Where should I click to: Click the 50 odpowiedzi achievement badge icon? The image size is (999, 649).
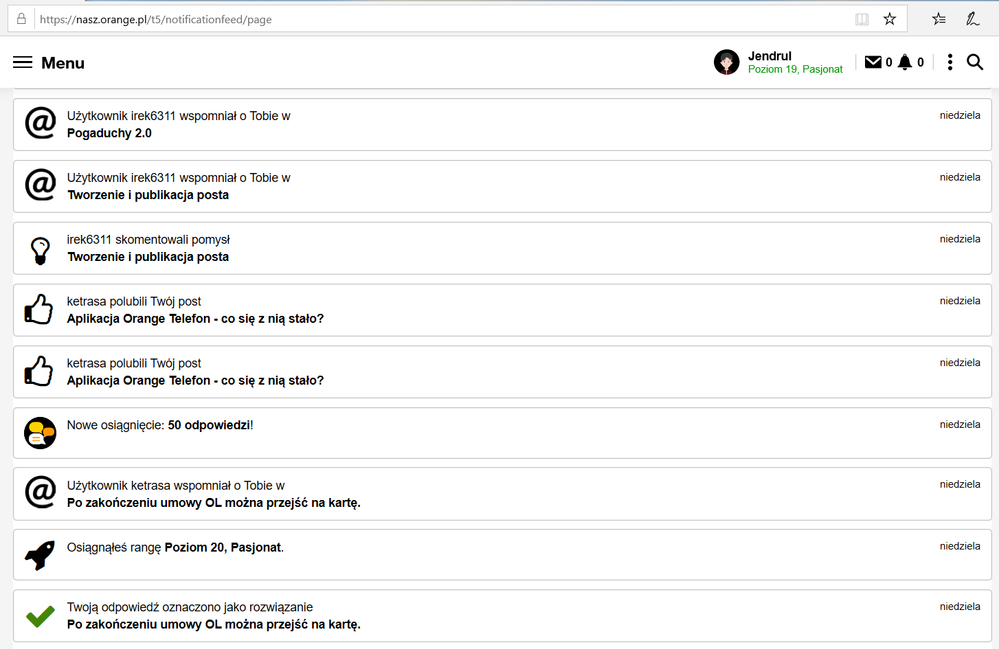pos(39,432)
